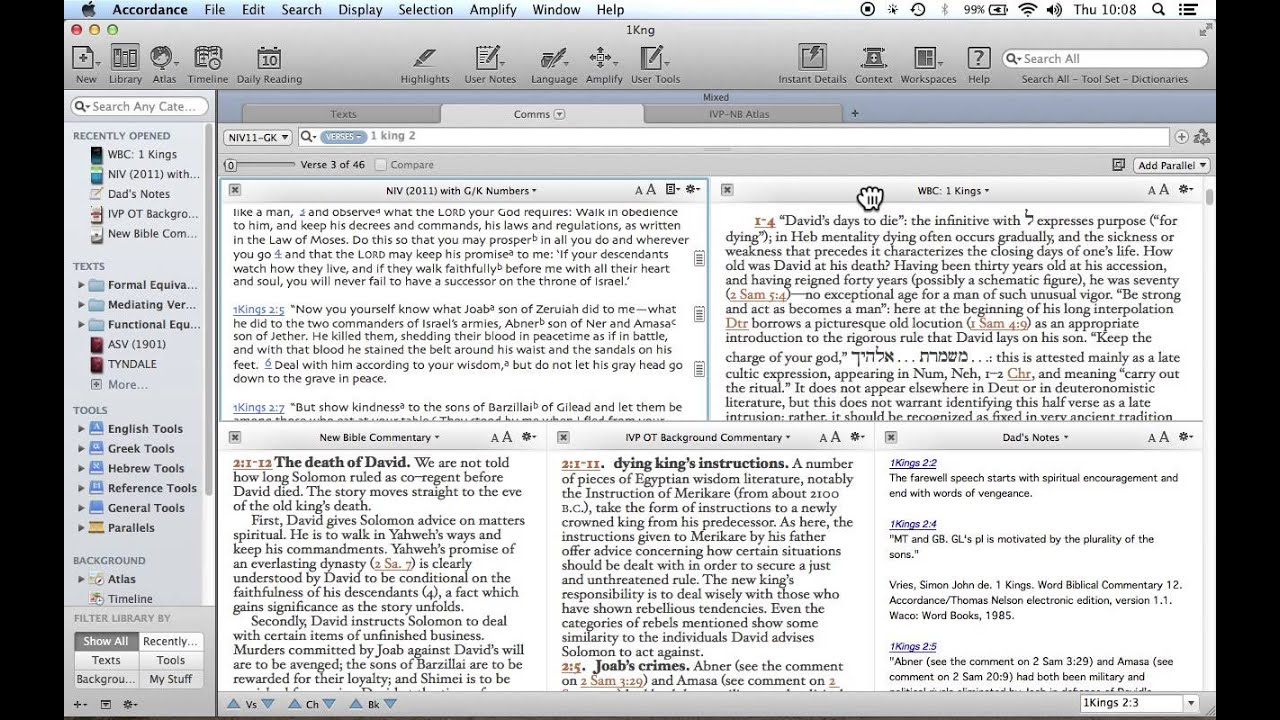Image resolution: width=1280 pixels, height=720 pixels.
Task: Open NIV (2011) with G/K Numbers pane menu
Action: pyautogui.click(x=461, y=190)
